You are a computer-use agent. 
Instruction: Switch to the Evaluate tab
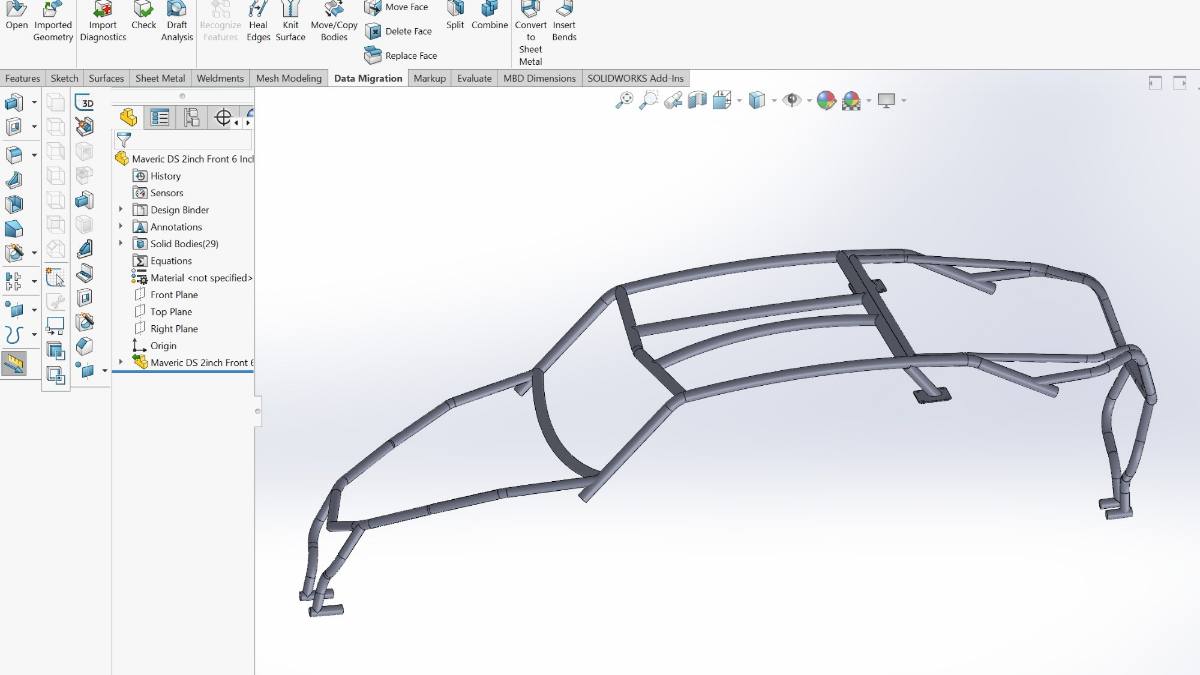(x=475, y=78)
